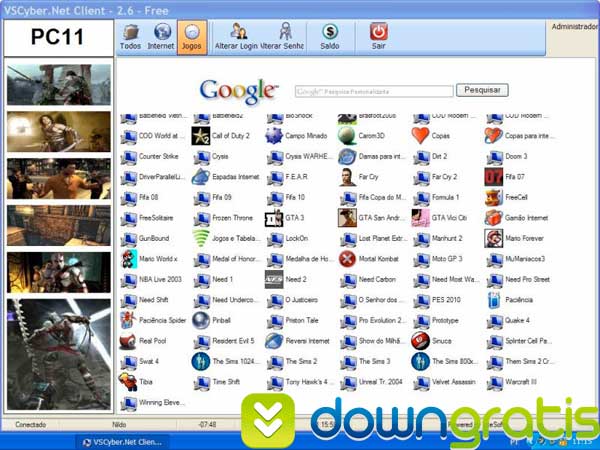The height and width of the screenshot is (450, 600).
Task: Open Jogos e Tabela green icon
Action: pyautogui.click(x=201, y=238)
